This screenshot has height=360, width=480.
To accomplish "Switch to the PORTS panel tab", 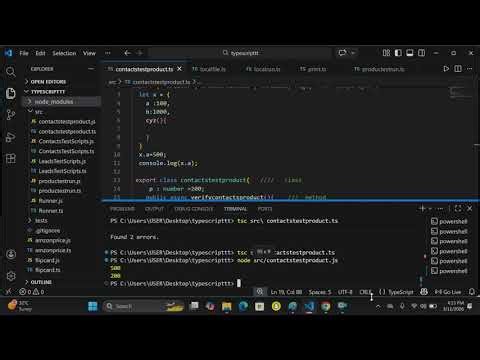I will pos(265,209).
